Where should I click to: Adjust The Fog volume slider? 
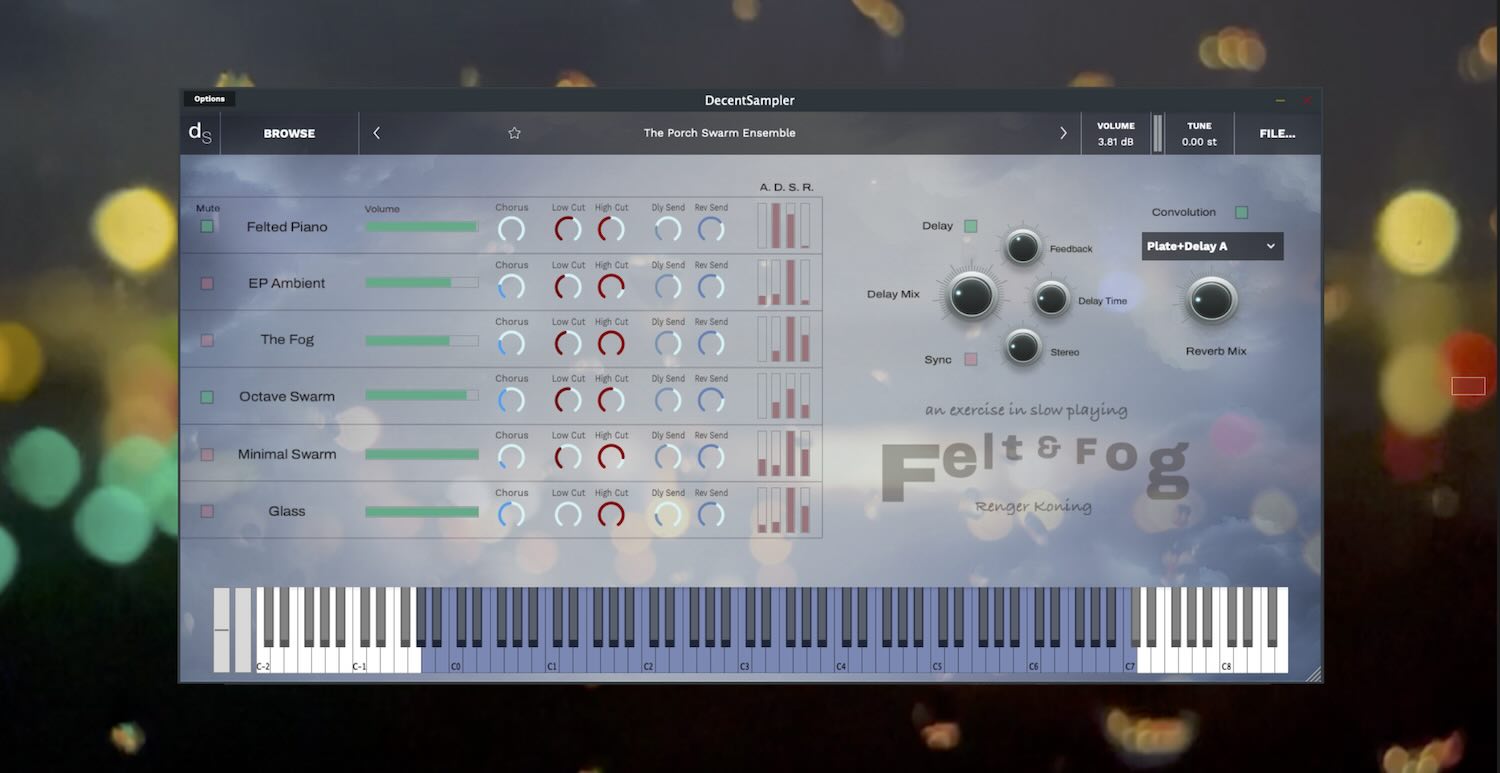[422, 341]
